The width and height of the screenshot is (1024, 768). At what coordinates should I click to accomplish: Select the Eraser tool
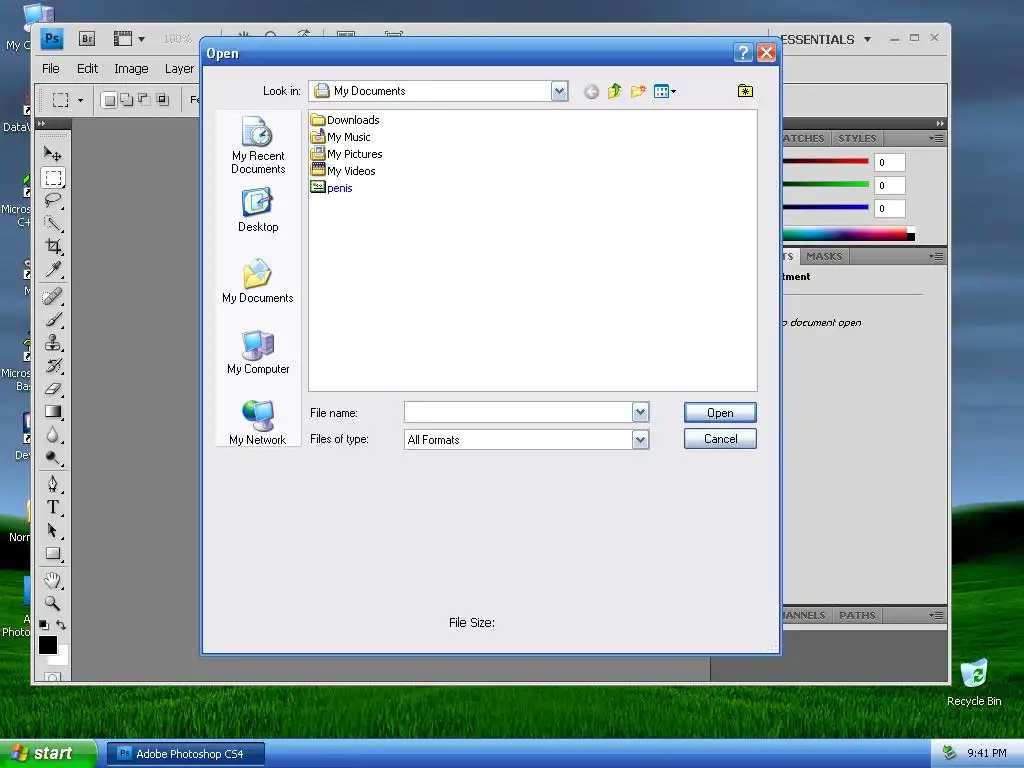52,389
